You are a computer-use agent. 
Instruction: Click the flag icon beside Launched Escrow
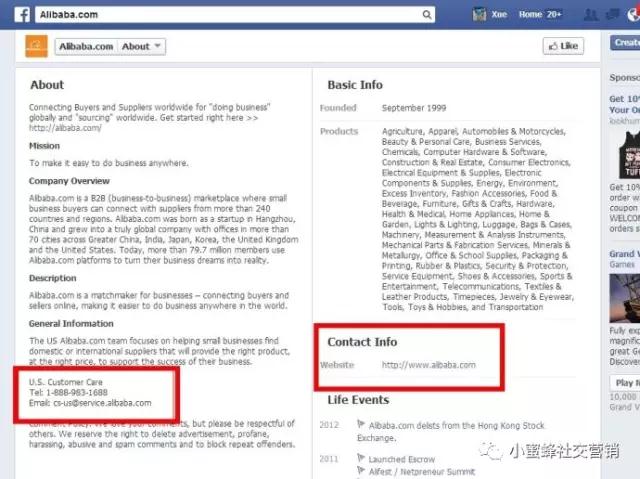click(x=361, y=459)
